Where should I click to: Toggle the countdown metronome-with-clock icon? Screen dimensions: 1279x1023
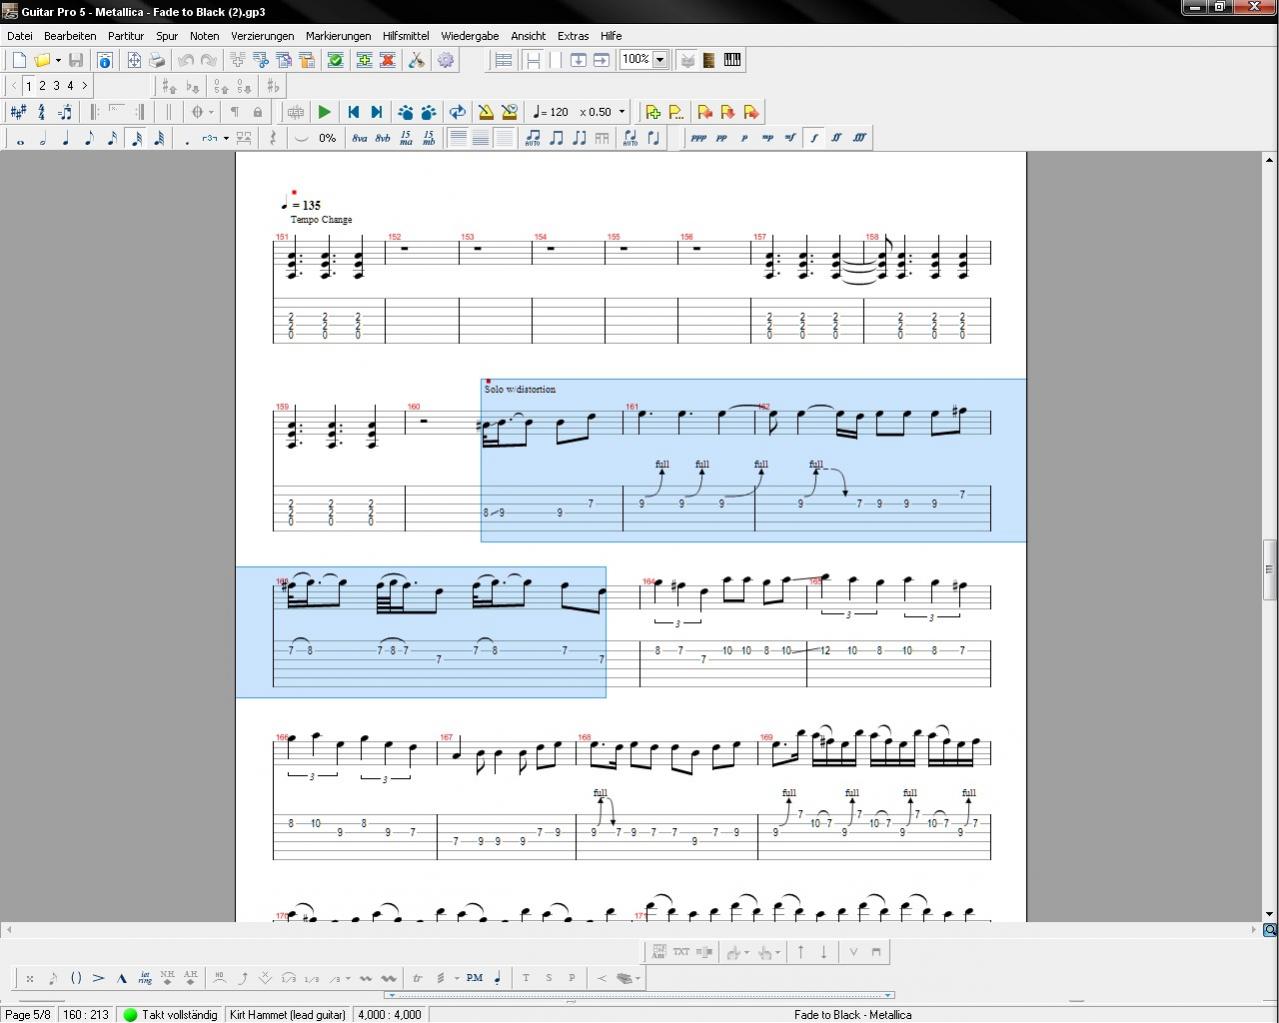click(x=509, y=112)
